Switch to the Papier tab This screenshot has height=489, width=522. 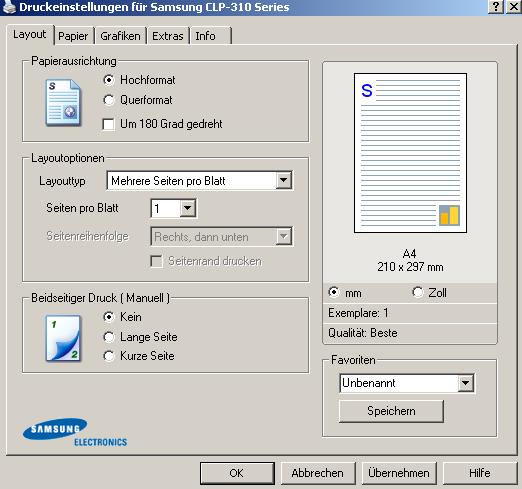(x=73, y=36)
